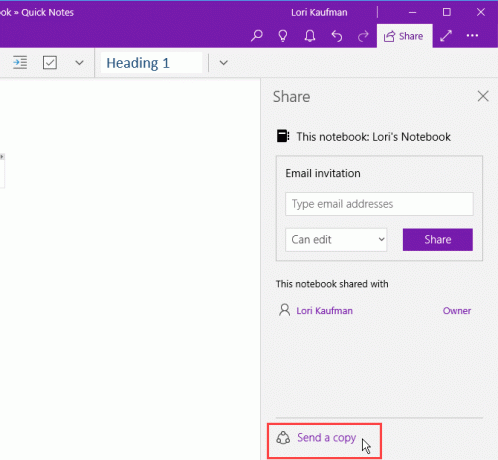Open the Can edit permission dropdown
This screenshot has height=460, width=498.
pyautogui.click(x=336, y=240)
